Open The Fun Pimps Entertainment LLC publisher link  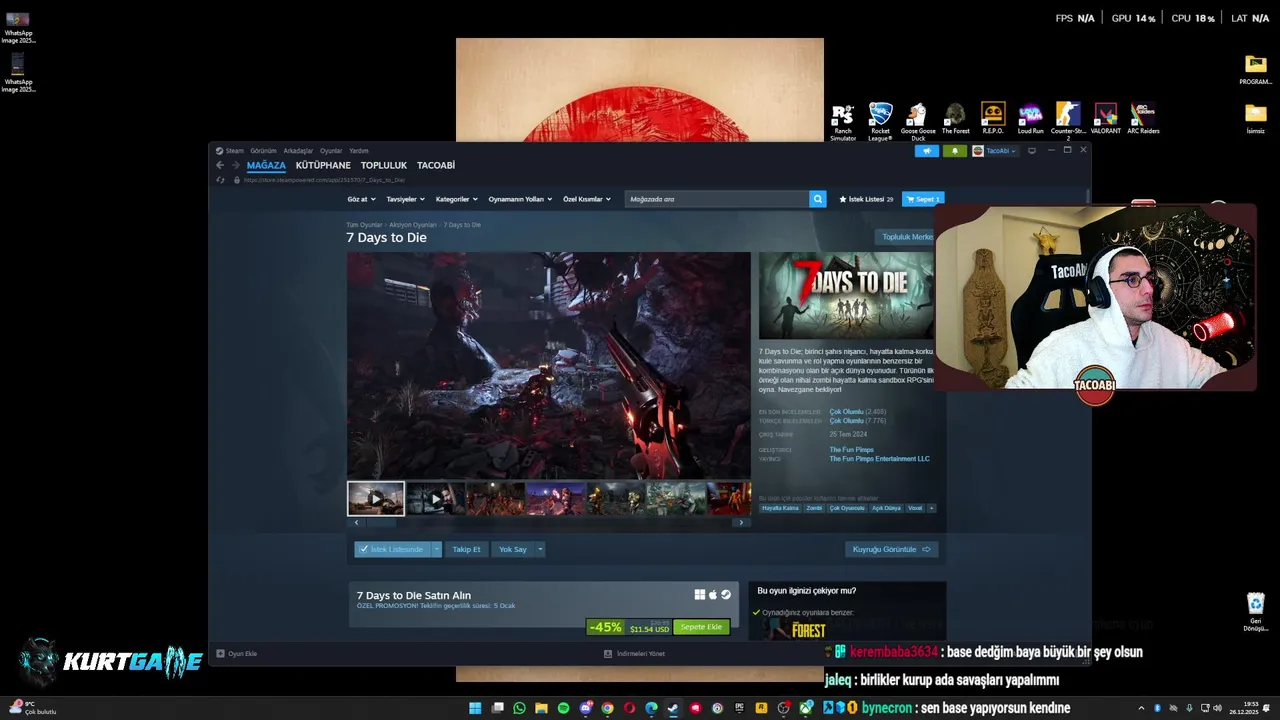pyautogui.click(x=879, y=459)
